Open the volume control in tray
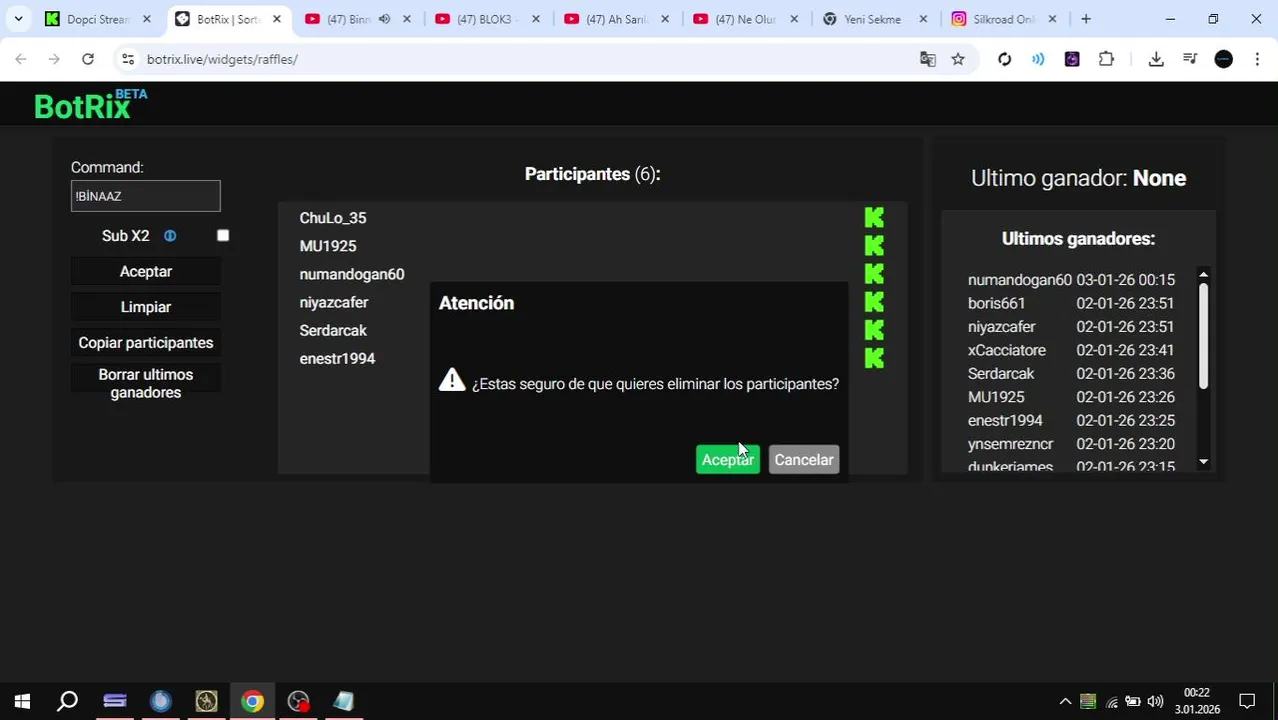 point(1155,702)
